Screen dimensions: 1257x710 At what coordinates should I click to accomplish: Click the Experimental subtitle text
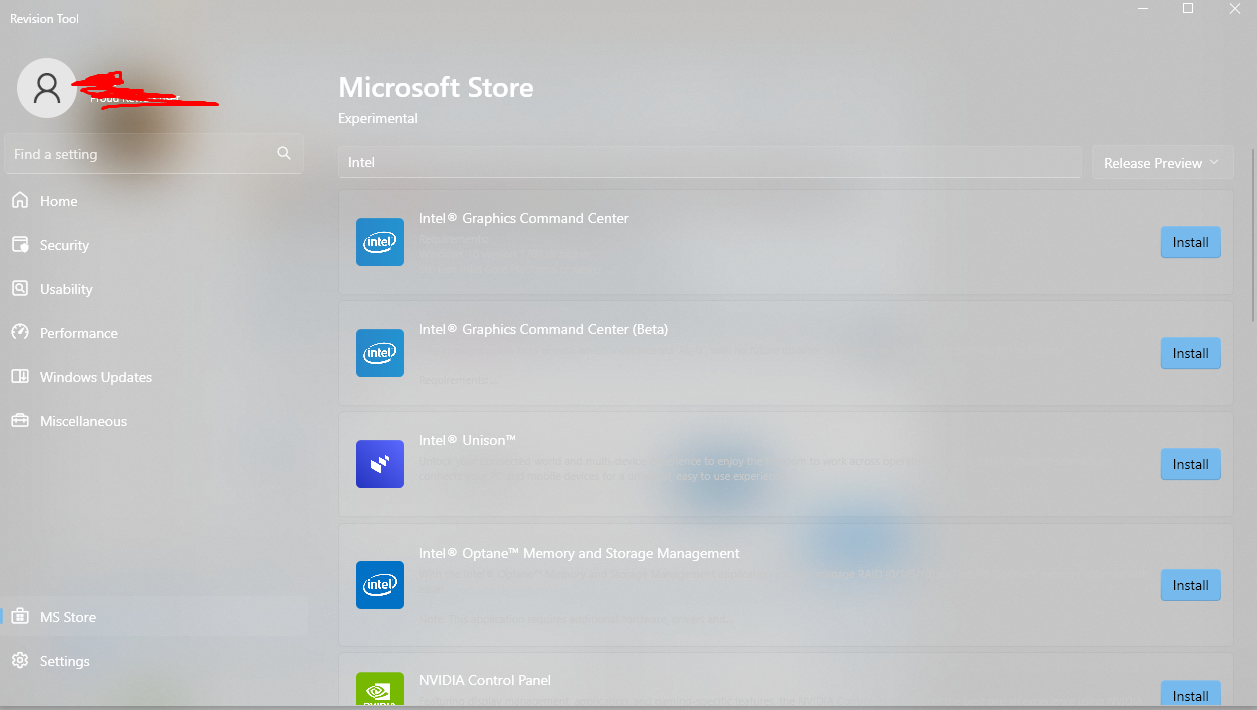pyautogui.click(x=378, y=118)
